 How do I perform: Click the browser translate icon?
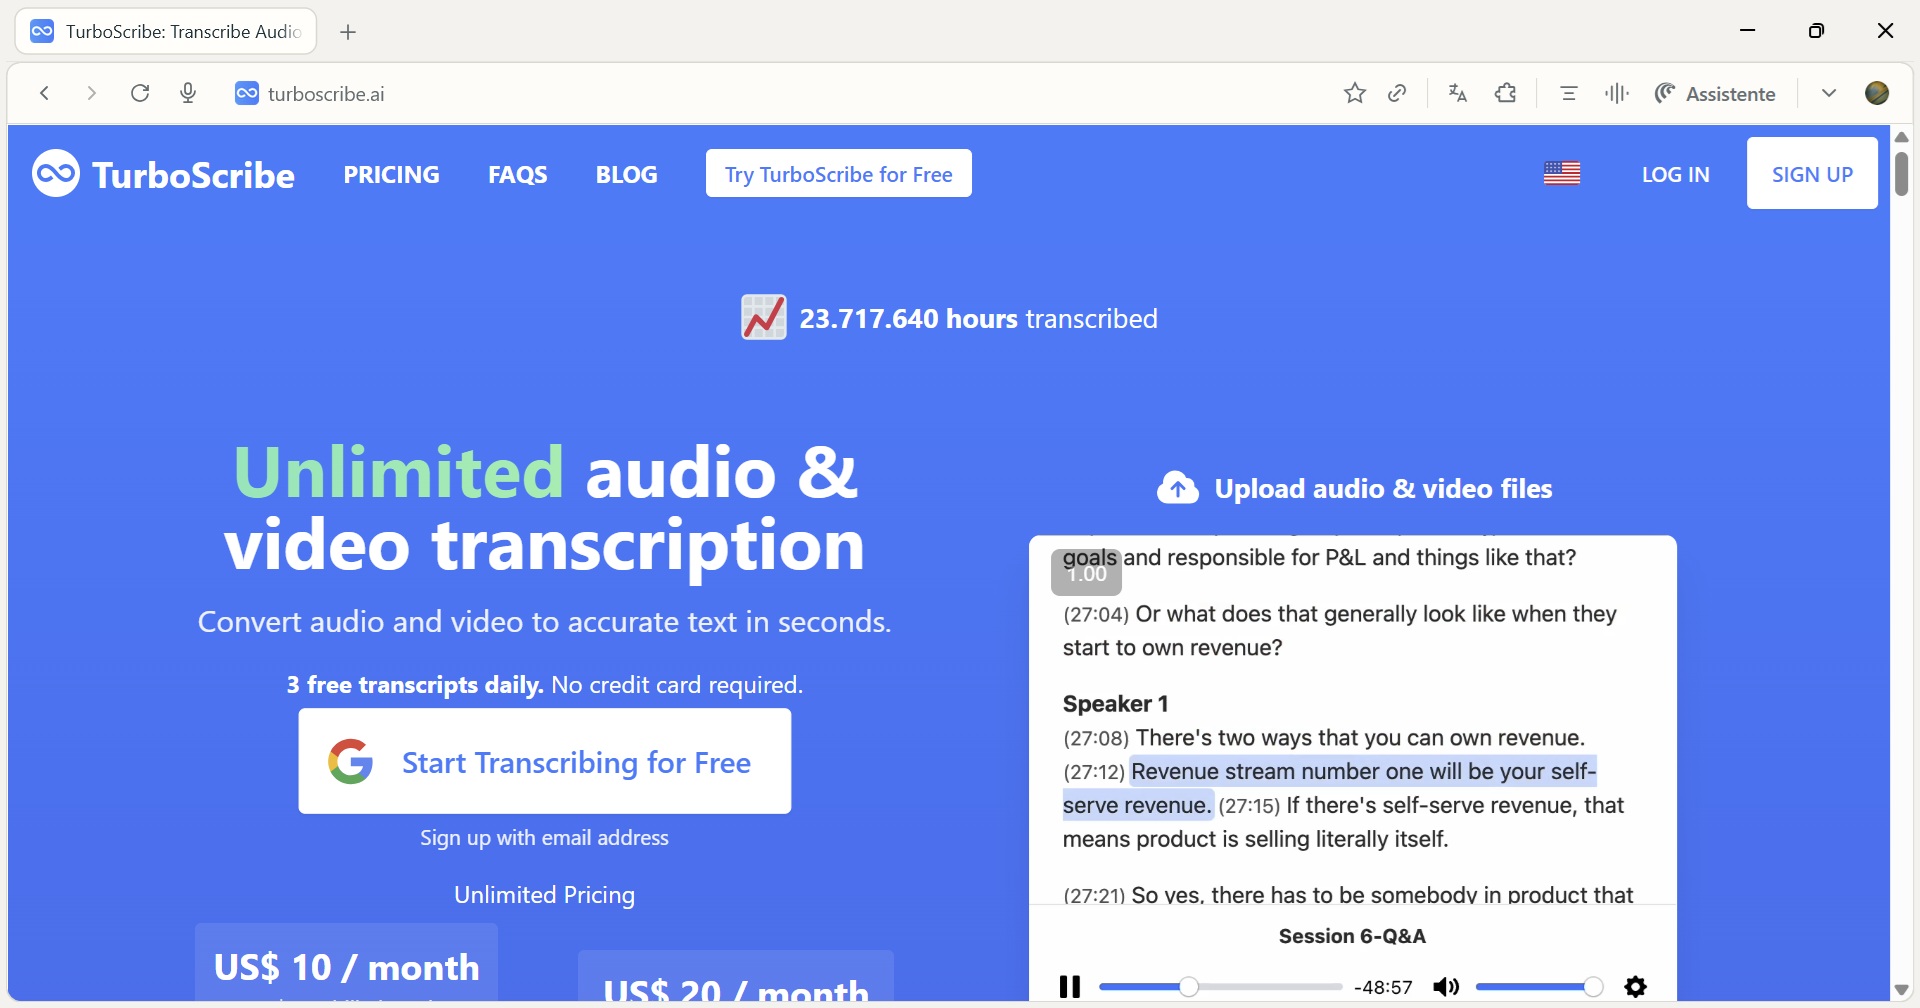tap(1457, 93)
